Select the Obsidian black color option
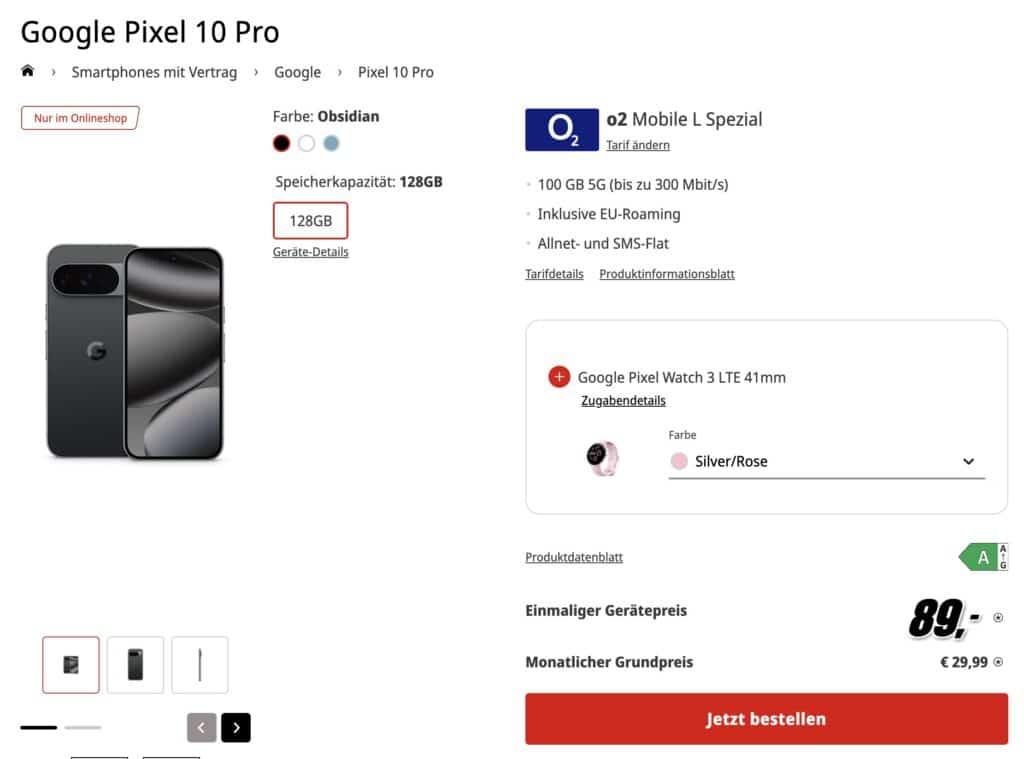 pos(281,143)
